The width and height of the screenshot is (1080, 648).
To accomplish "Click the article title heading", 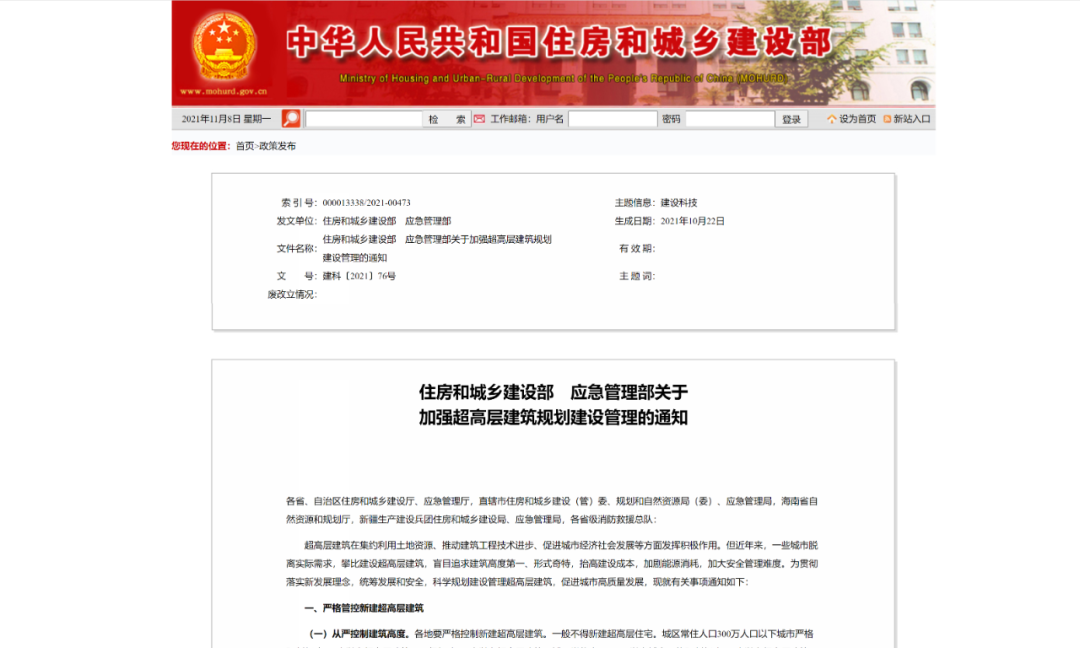I will (x=553, y=405).
